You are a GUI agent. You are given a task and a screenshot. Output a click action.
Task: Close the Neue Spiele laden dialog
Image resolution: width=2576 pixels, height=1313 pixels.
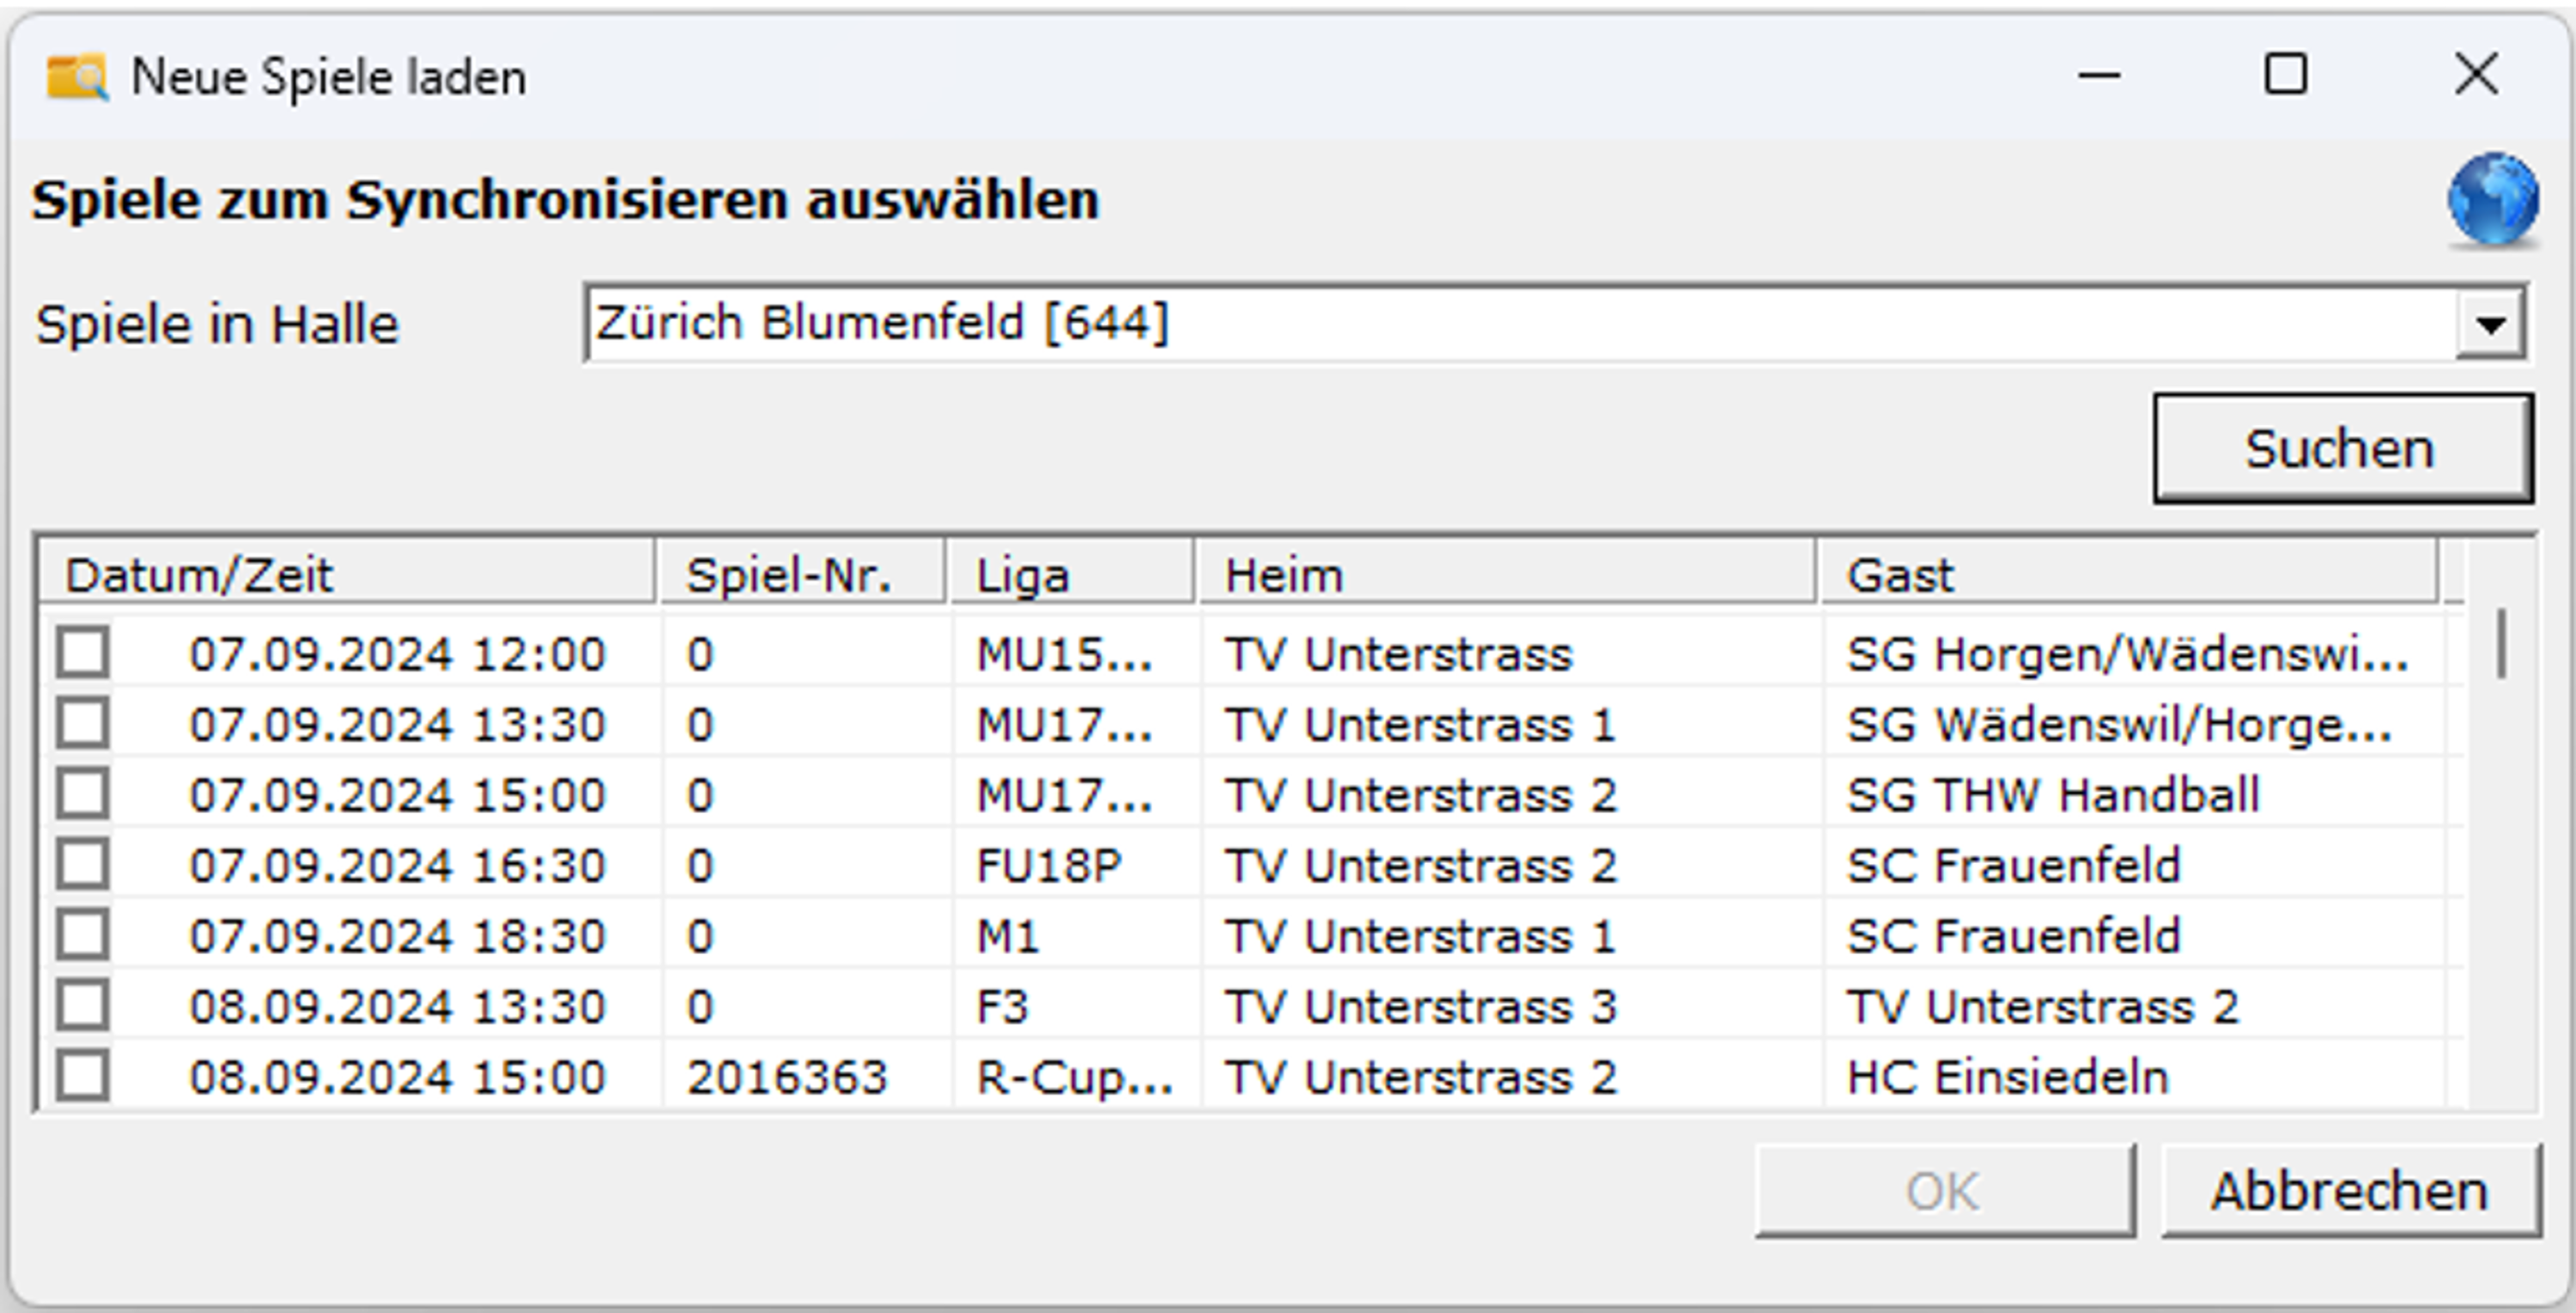2476,76
